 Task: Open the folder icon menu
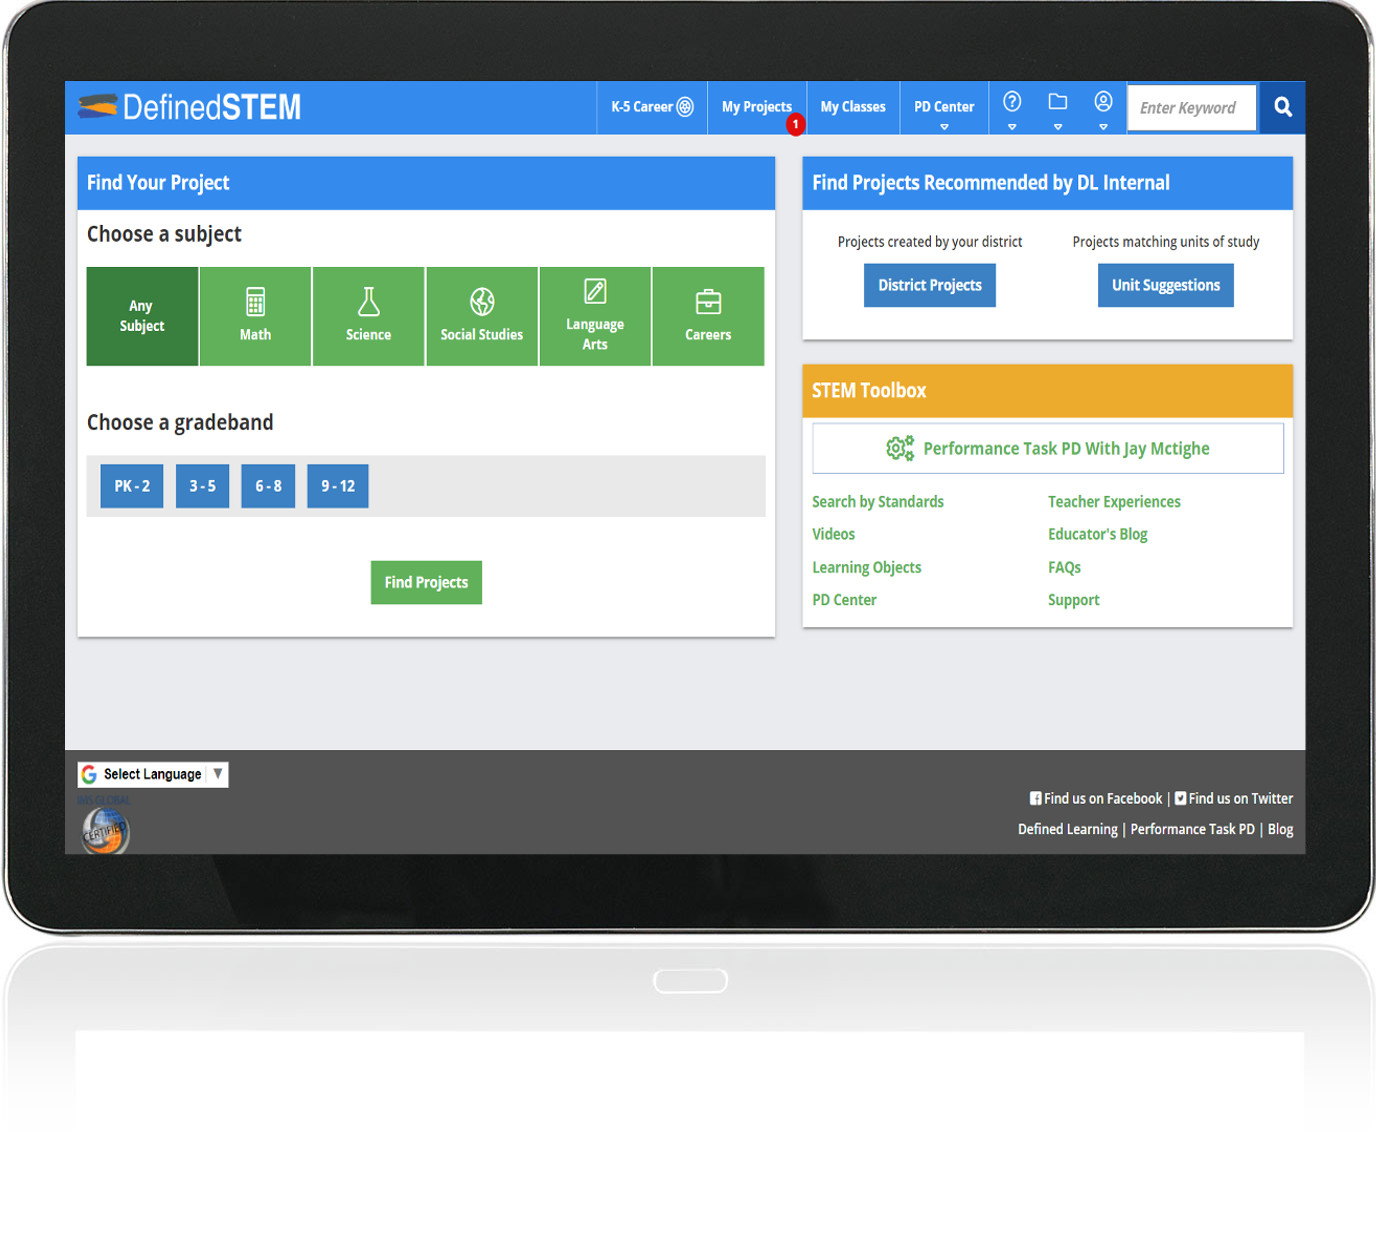pyautogui.click(x=1057, y=108)
